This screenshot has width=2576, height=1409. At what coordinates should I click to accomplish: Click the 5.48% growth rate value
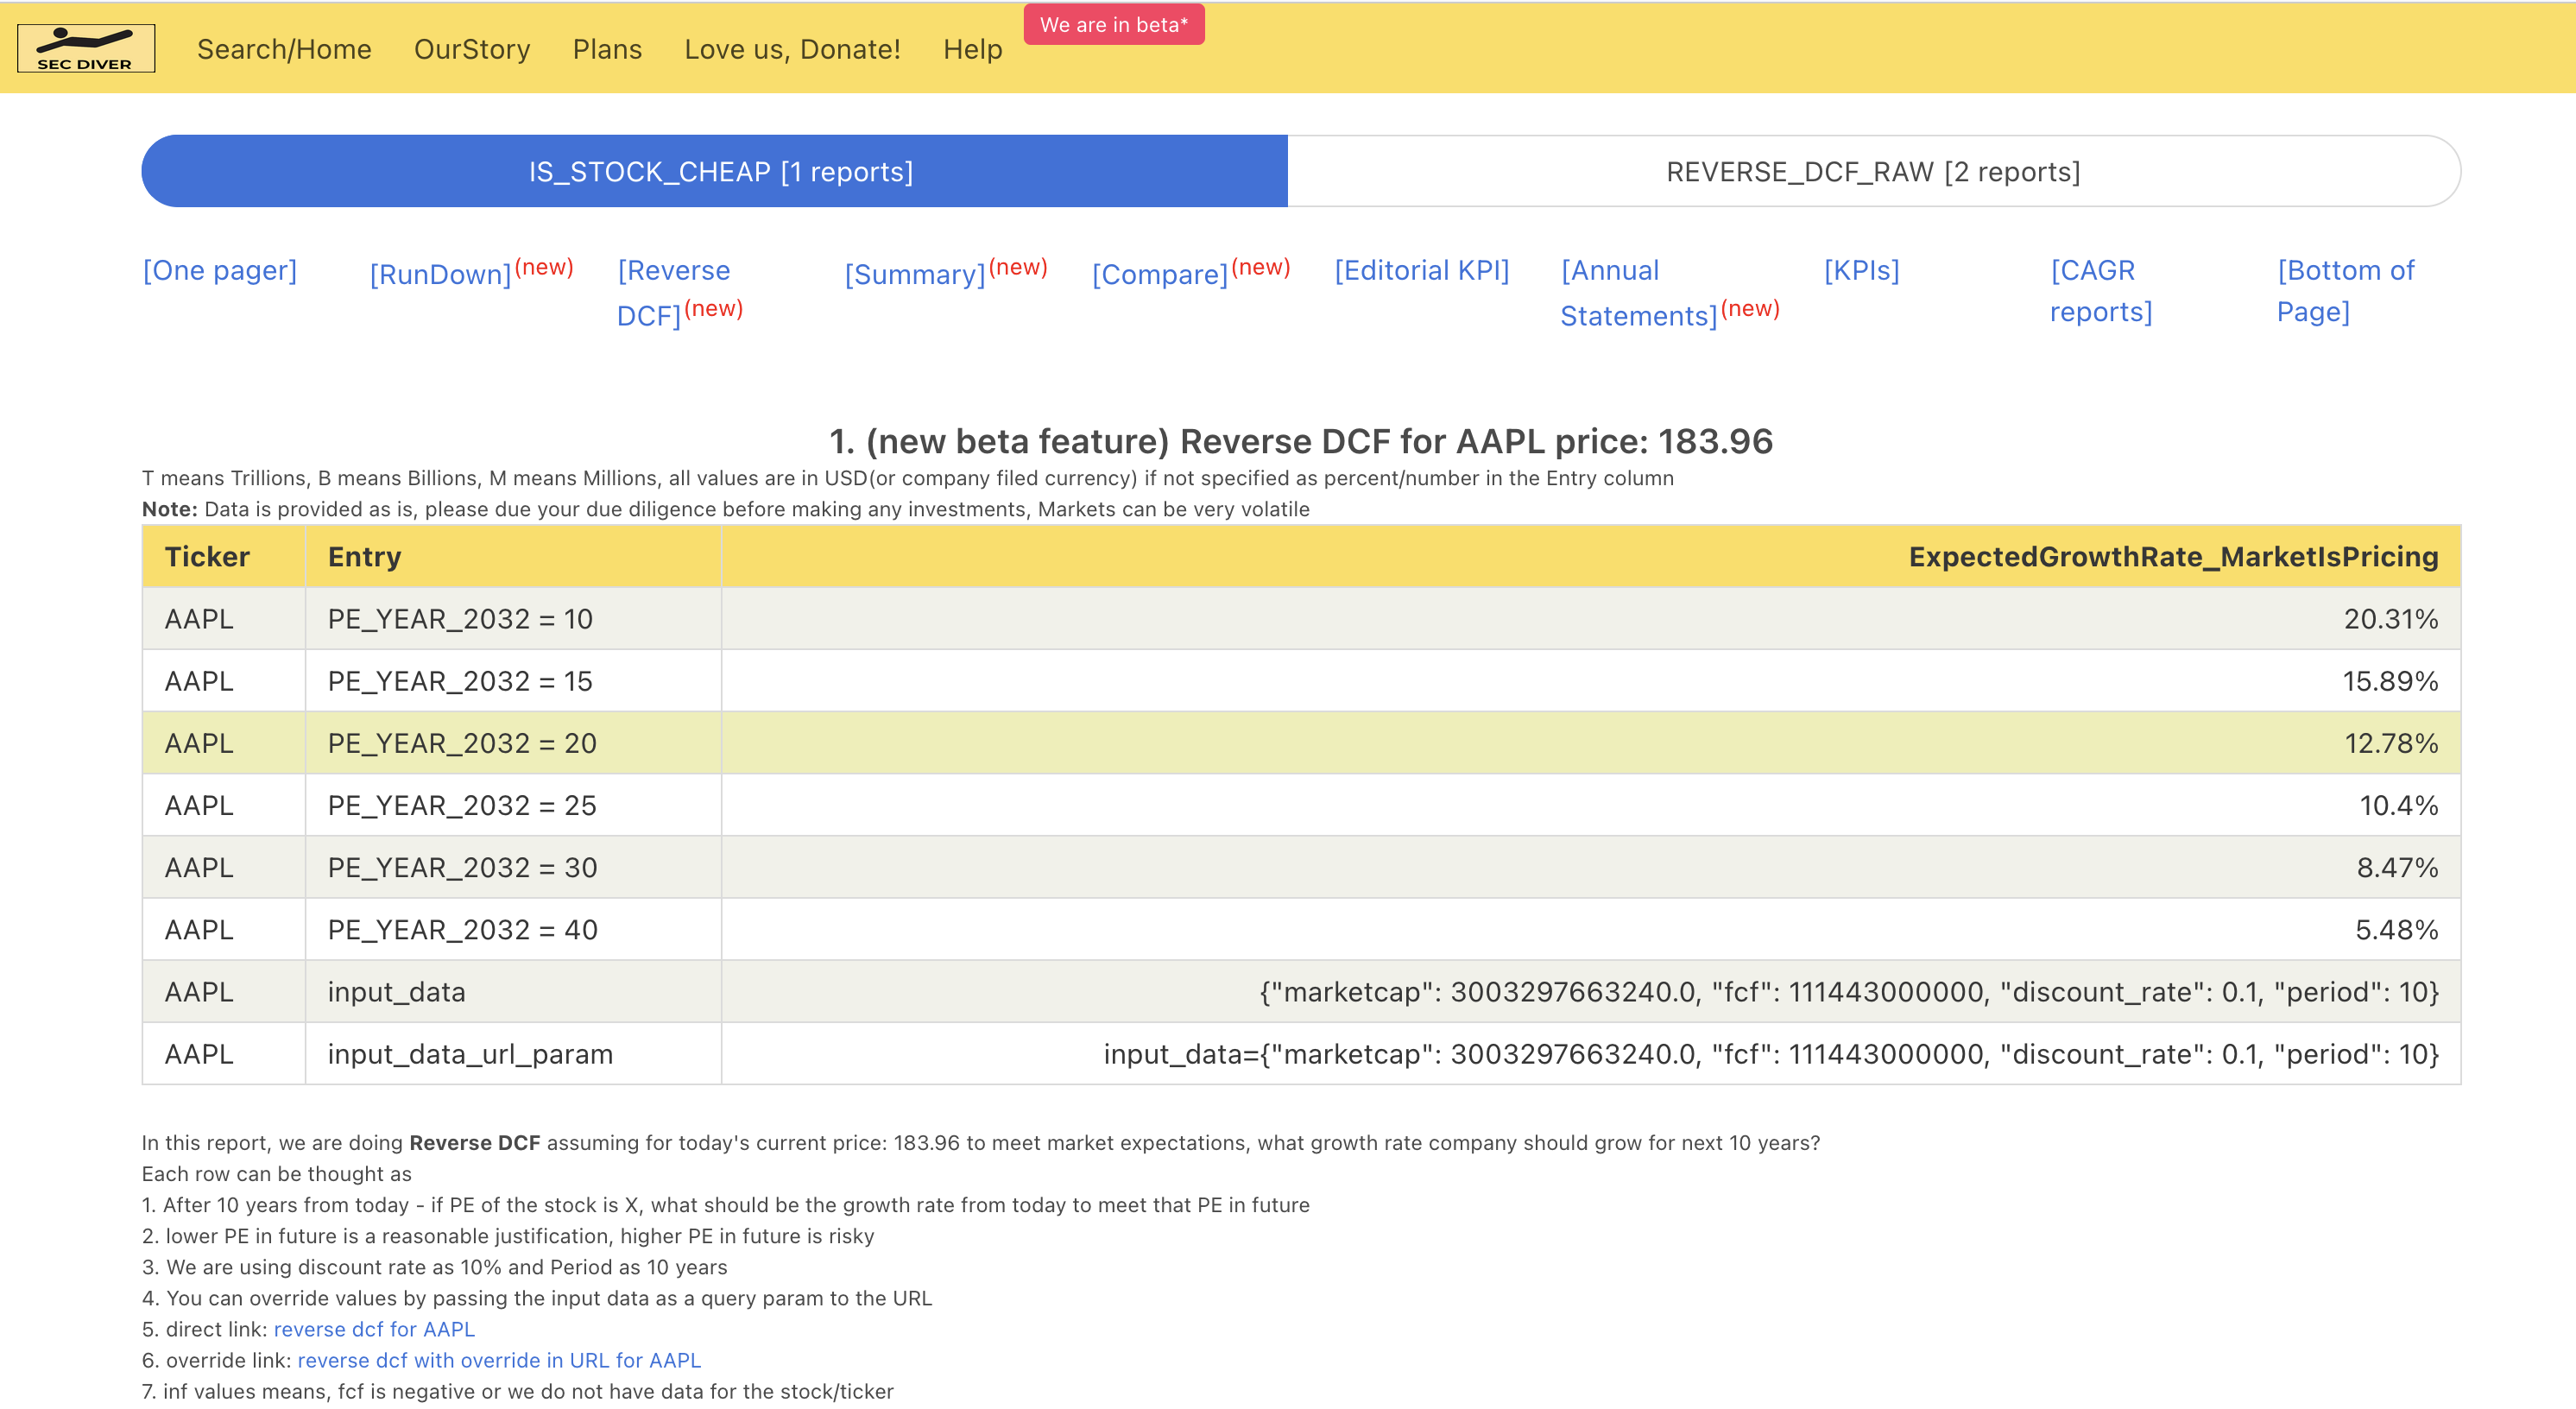point(2396,929)
